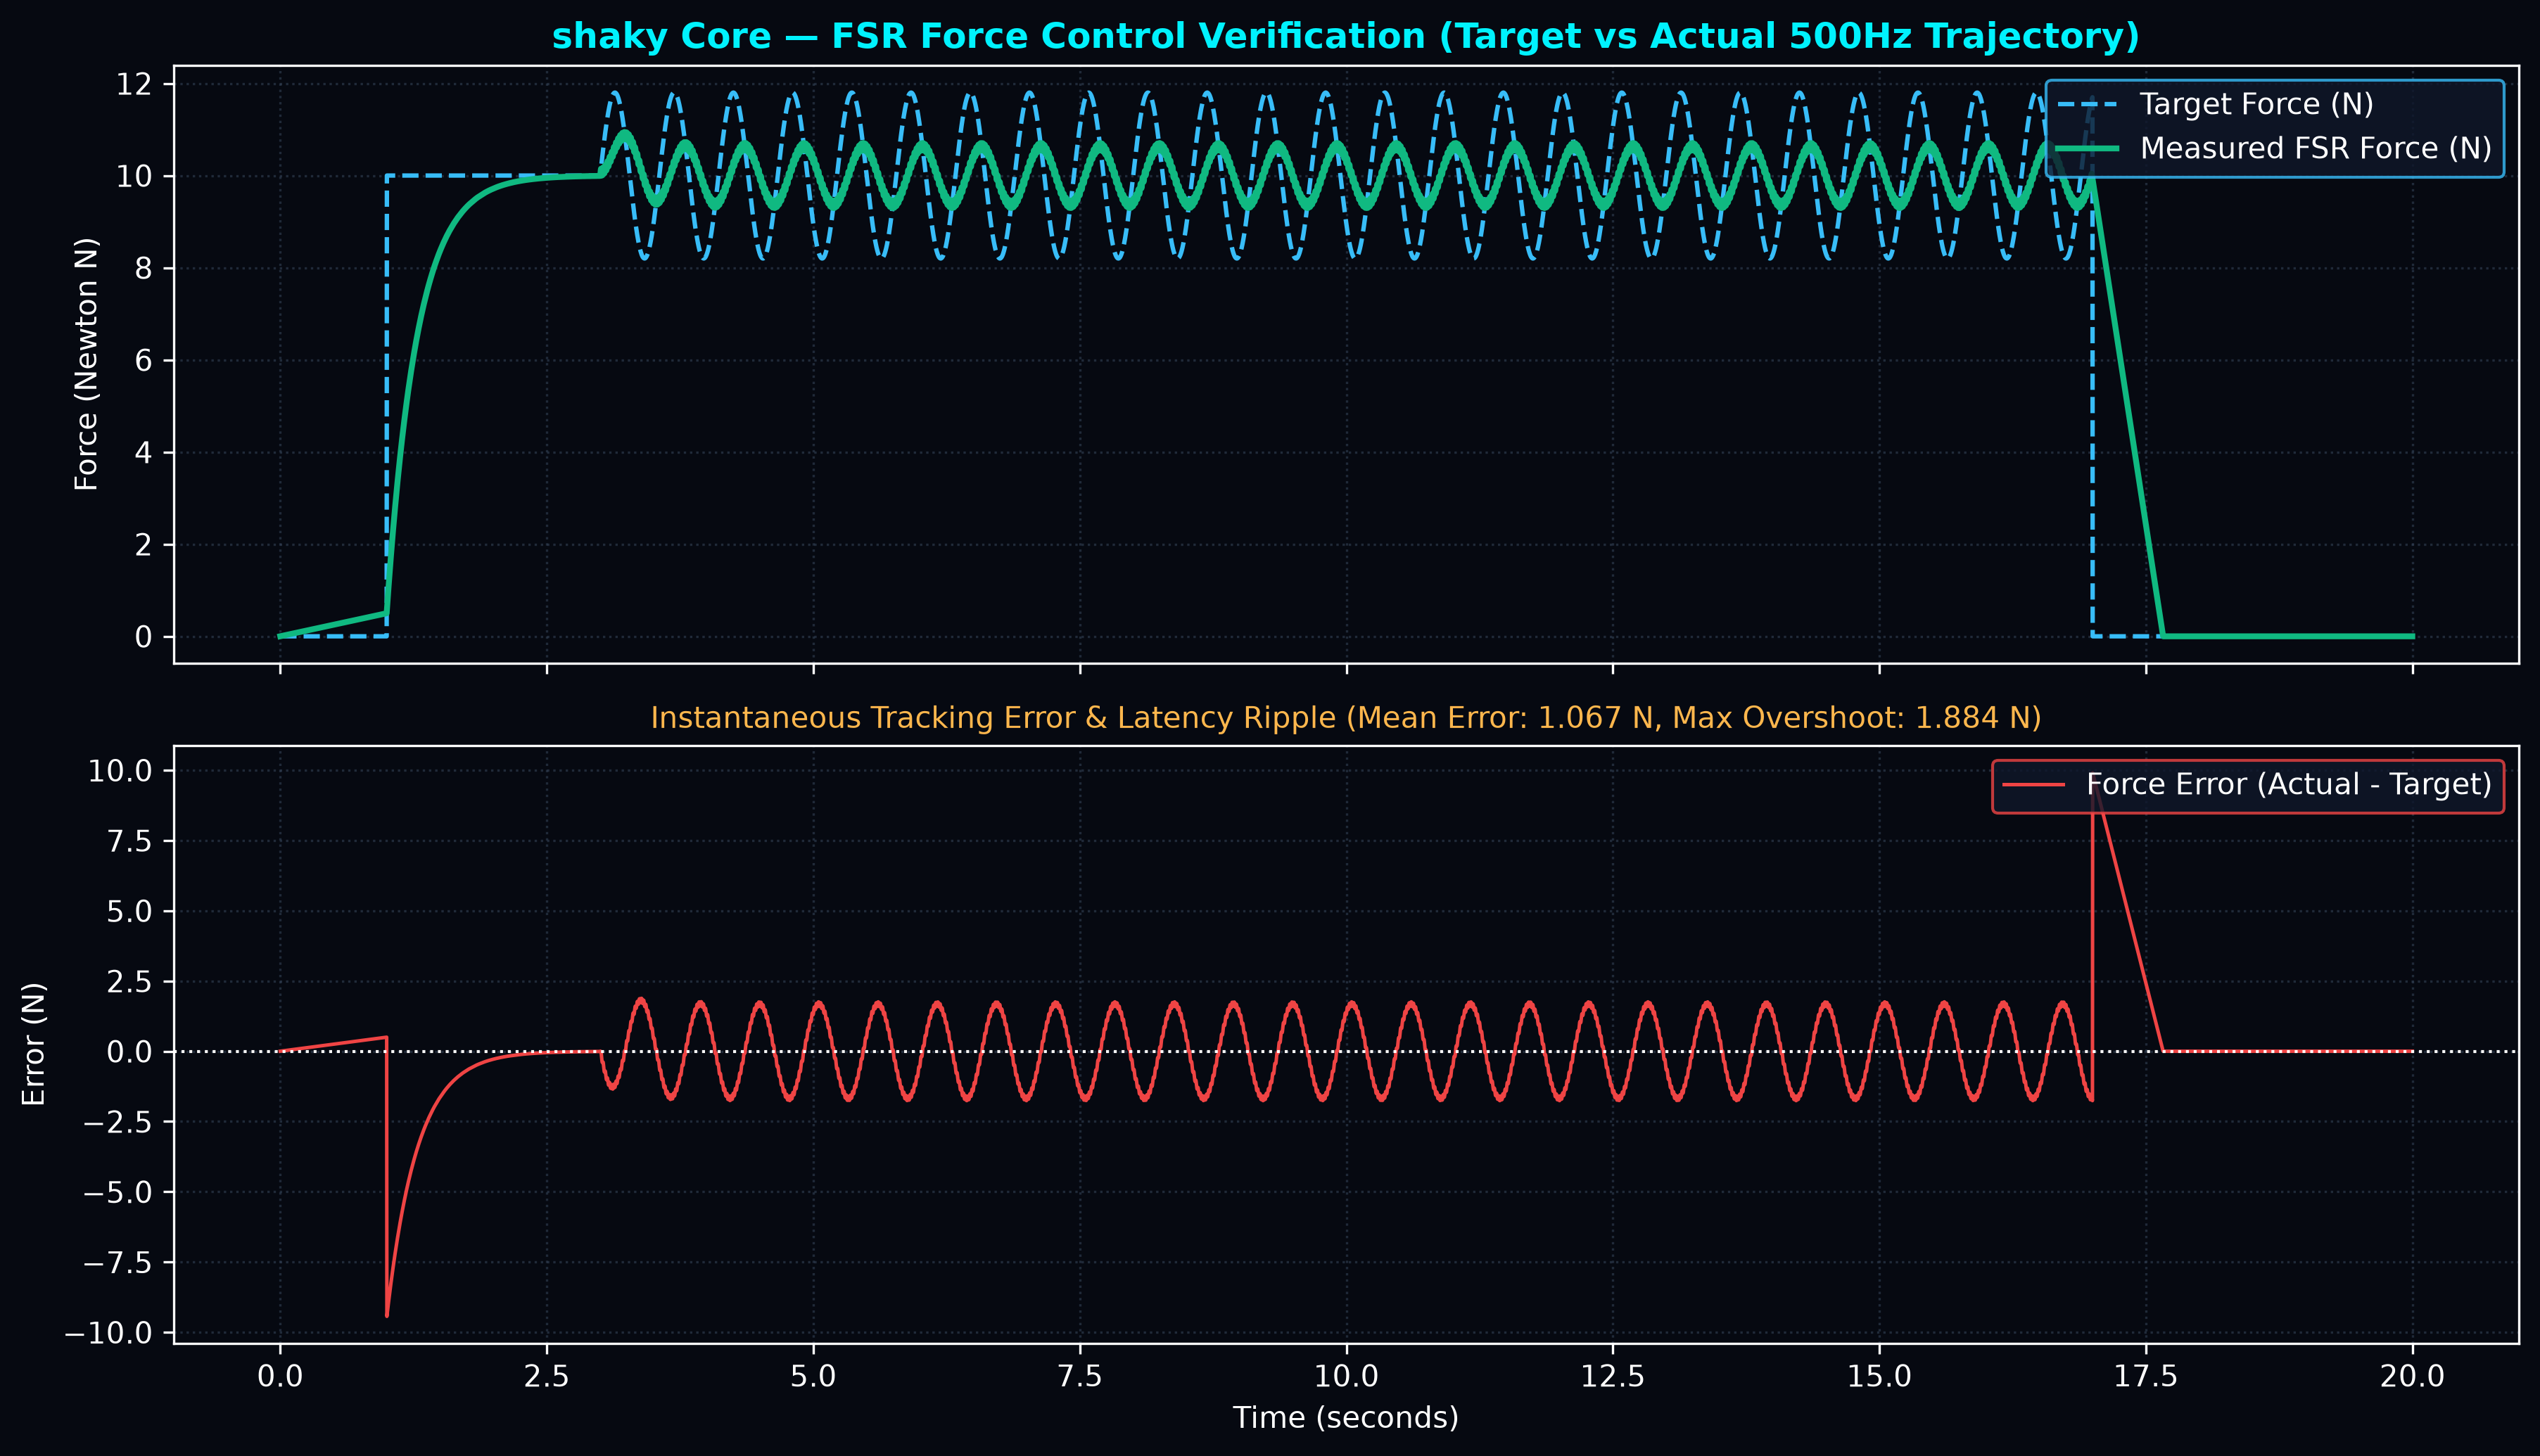
Task: Click error axis tick label '−7.5'
Action: [x=117, y=1263]
